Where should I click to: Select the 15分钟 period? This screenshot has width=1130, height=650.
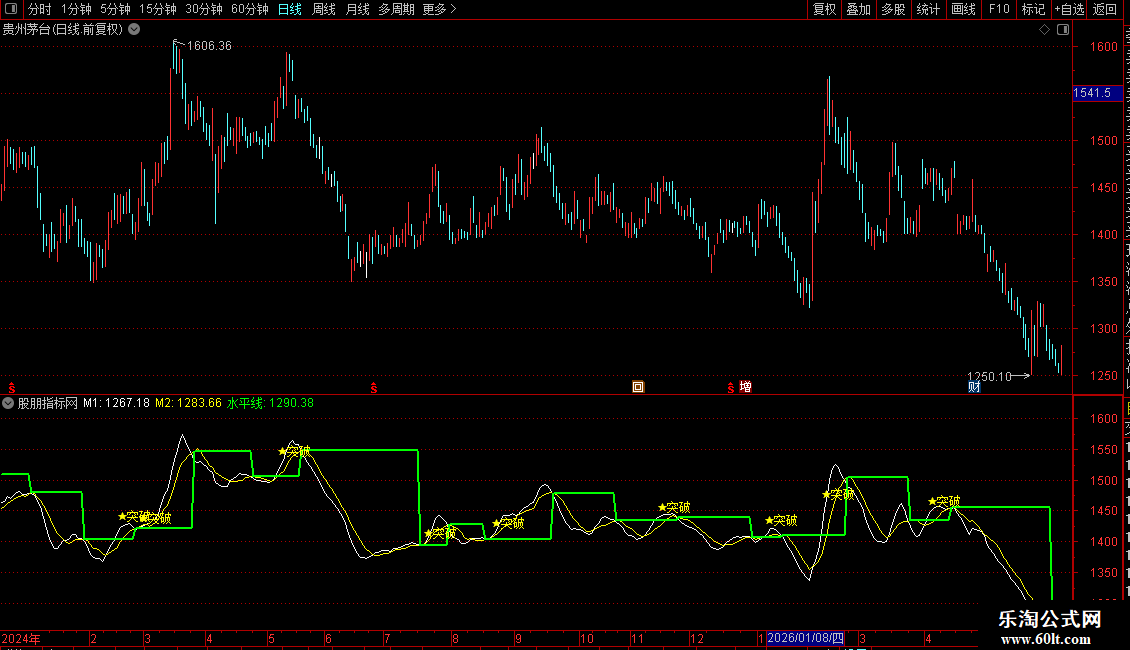click(157, 9)
